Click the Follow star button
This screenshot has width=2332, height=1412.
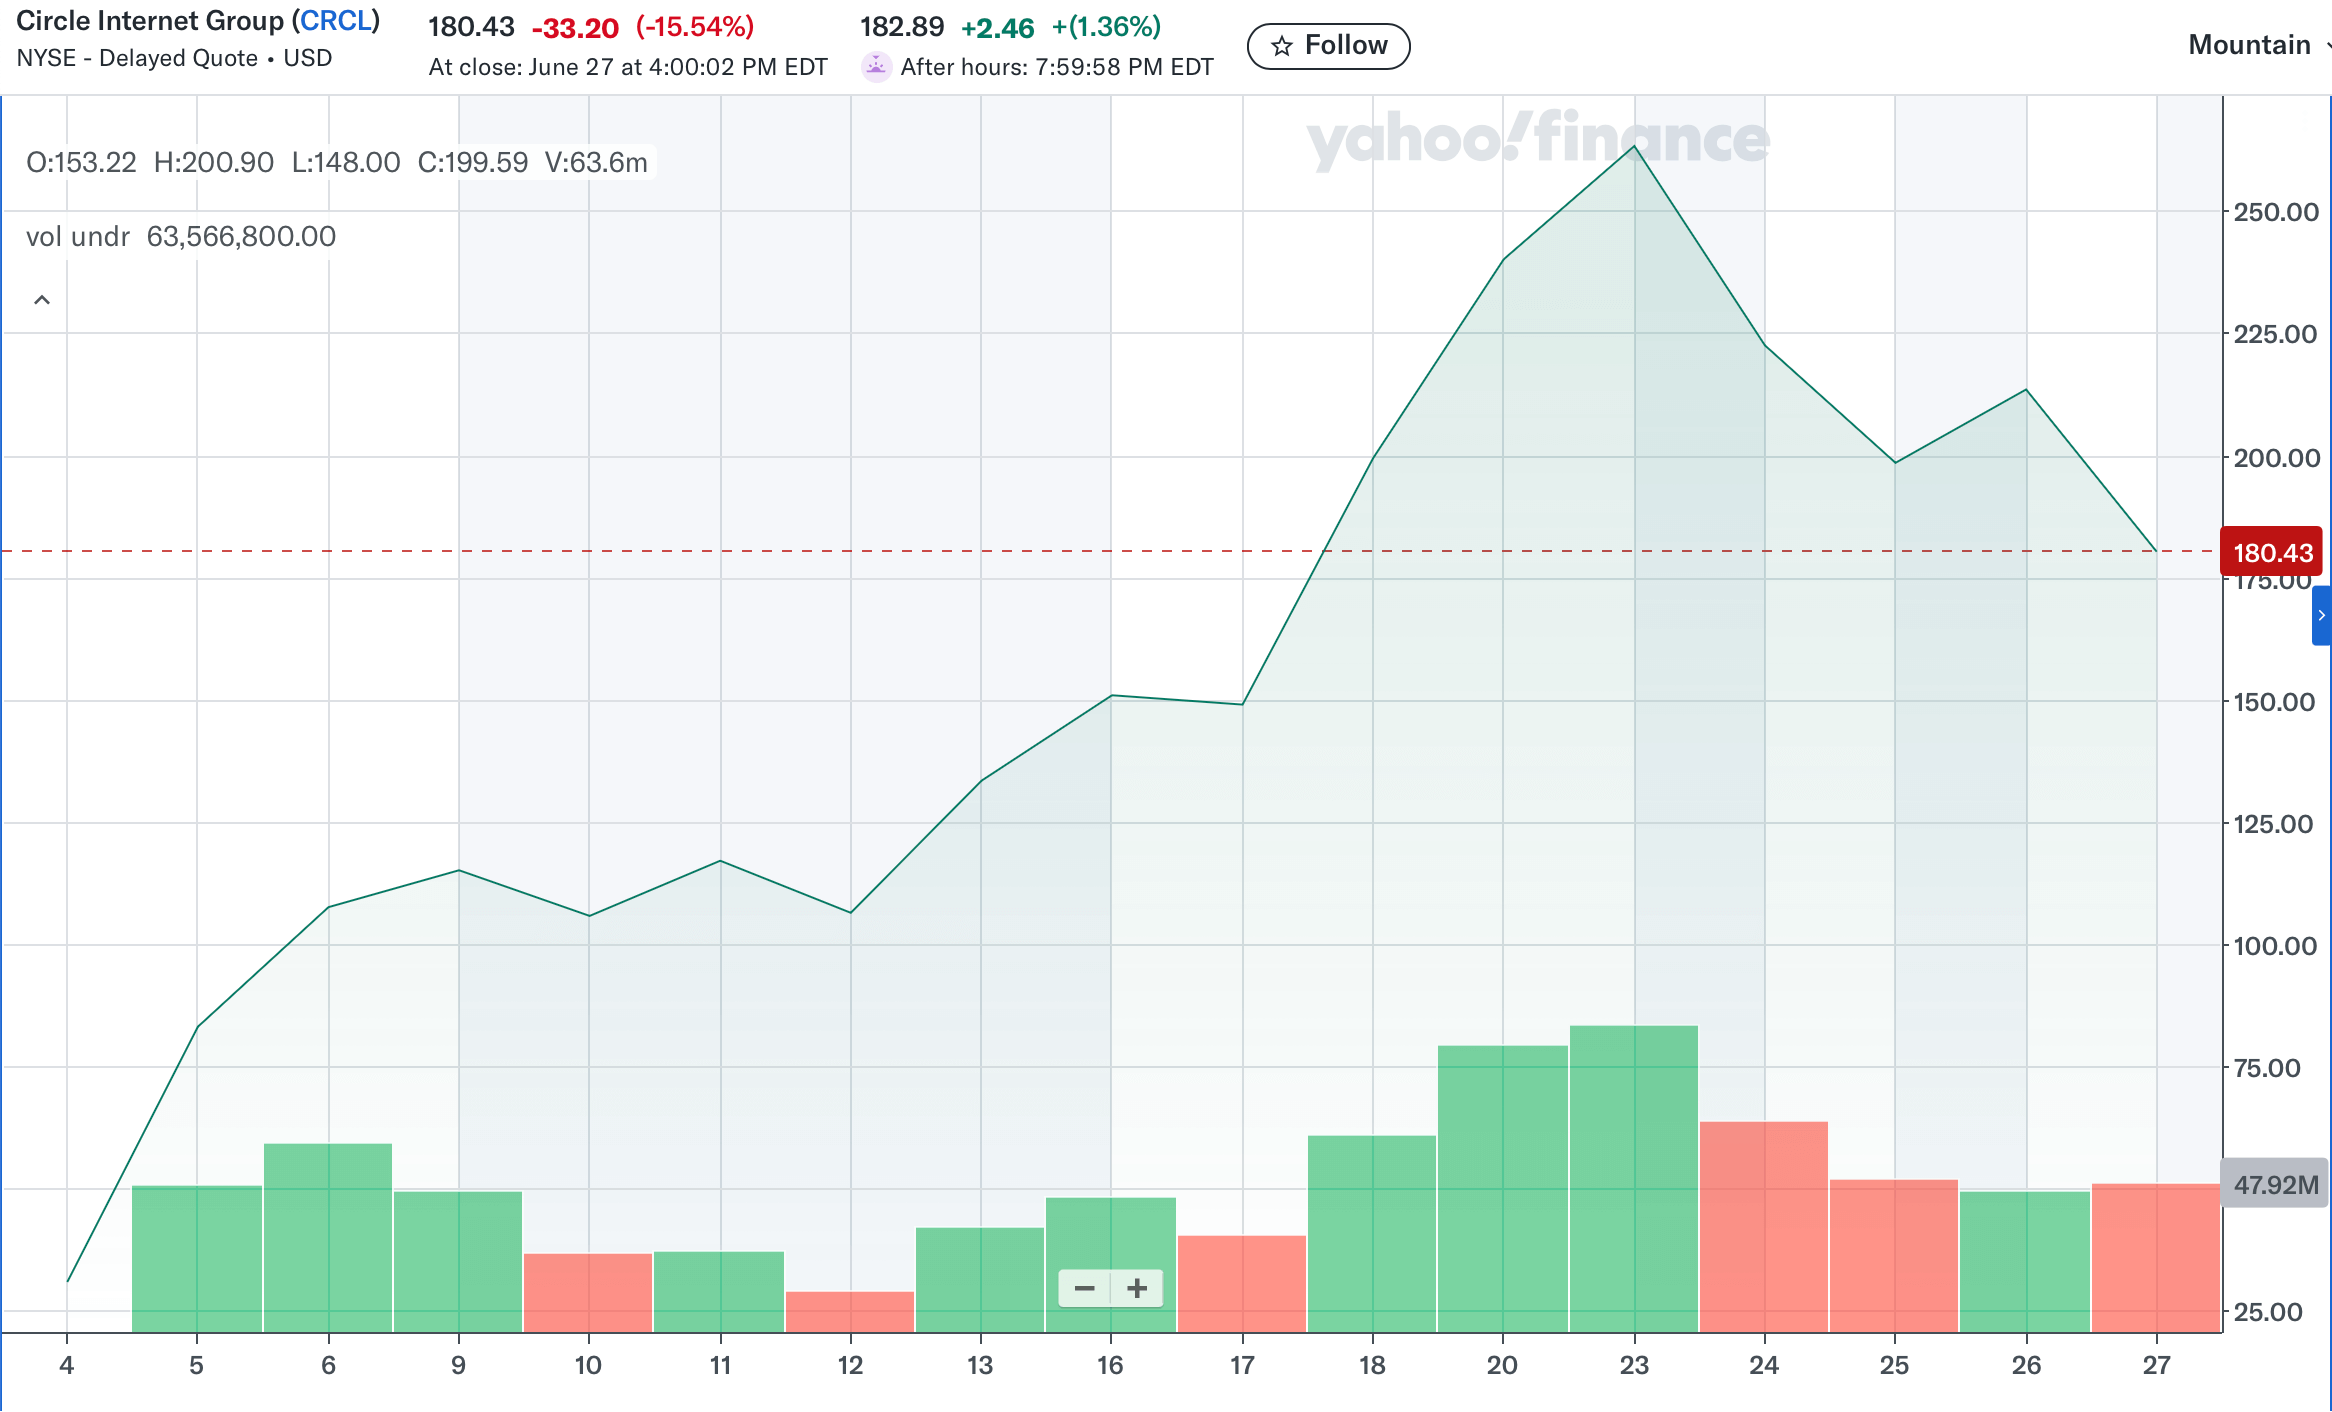1328,46
